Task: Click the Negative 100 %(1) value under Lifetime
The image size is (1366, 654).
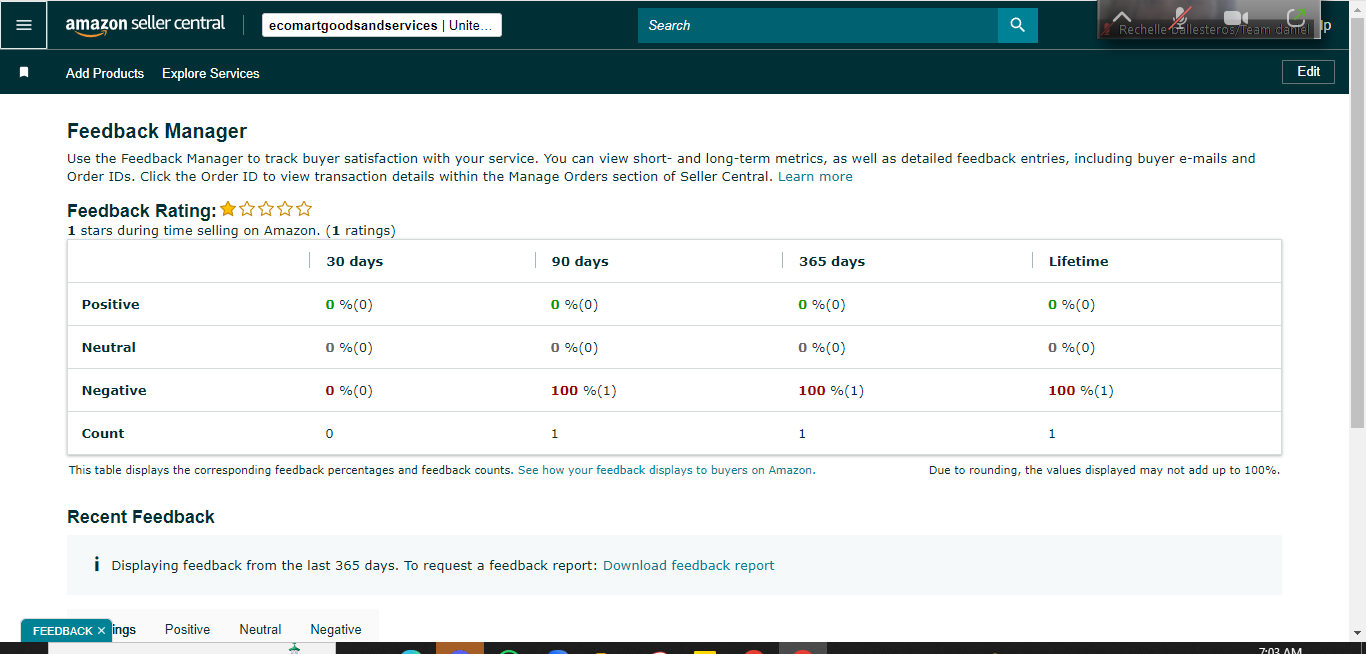Action: 1080,390
